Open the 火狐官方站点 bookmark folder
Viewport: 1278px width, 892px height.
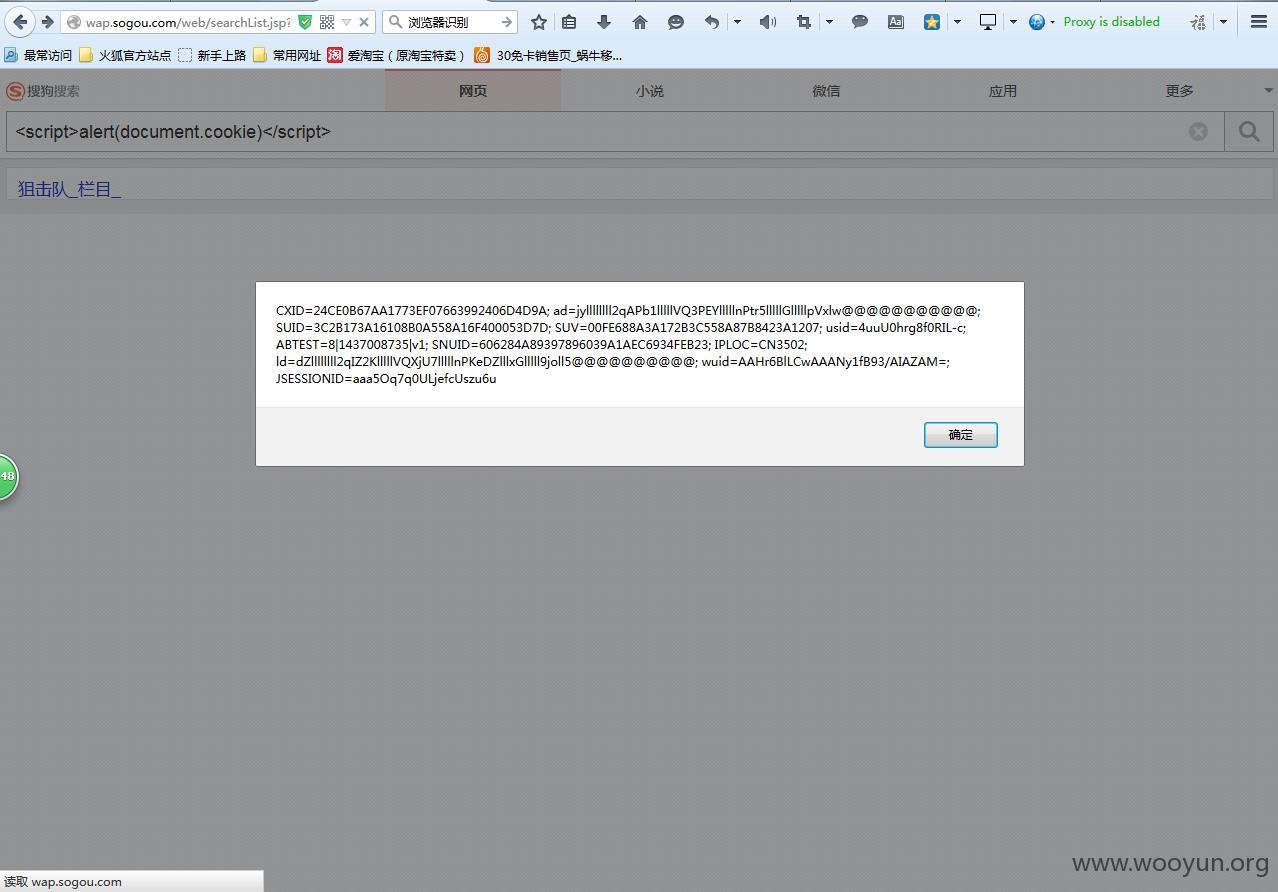(x=125, y=56)
